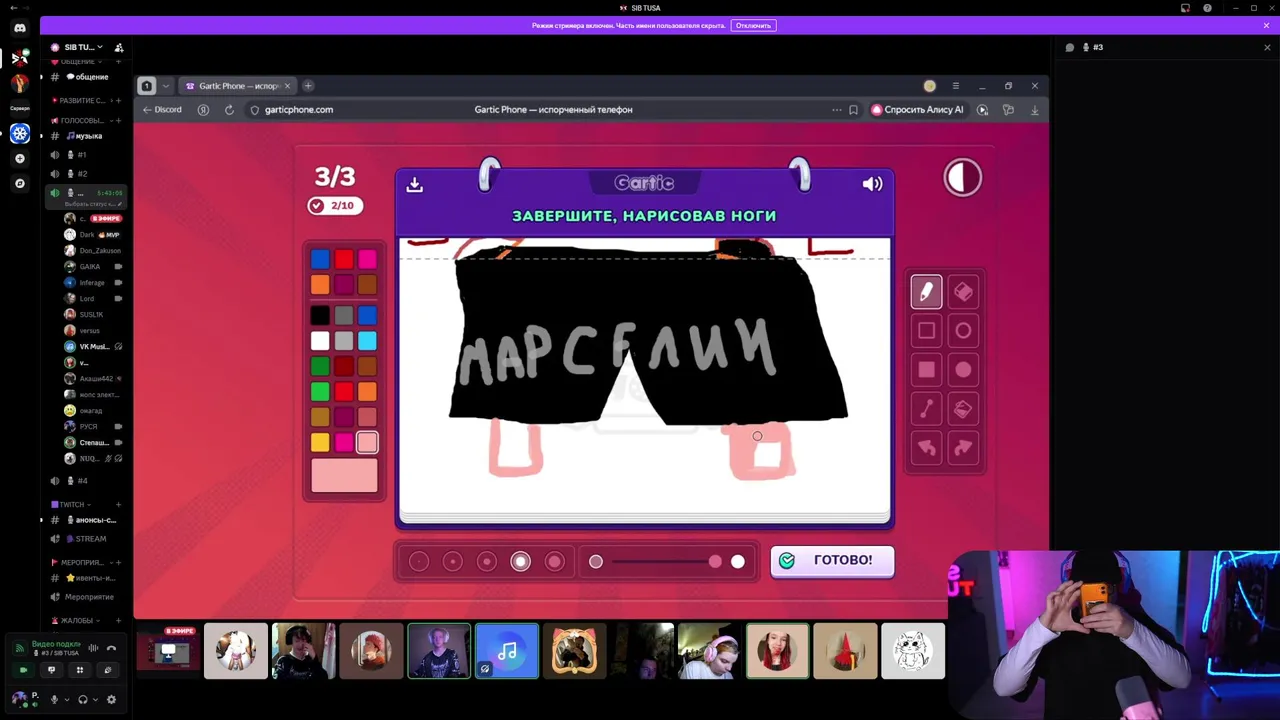The height and width of the screenshot is (720, 1280).
Task: Toggle the Discord microphone mute
Action: (x=55, y=700)
